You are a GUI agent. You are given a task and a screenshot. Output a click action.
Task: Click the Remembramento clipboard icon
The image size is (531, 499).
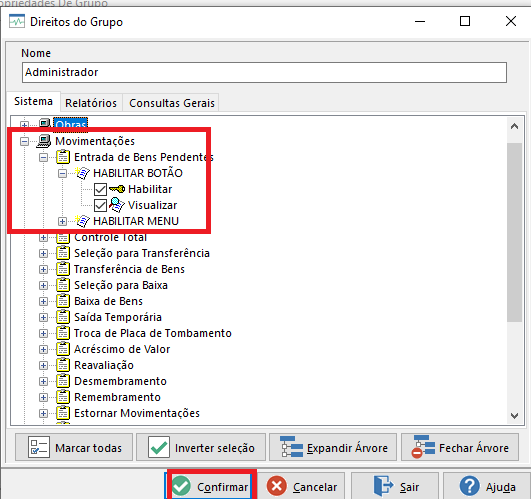click(63, 397)
